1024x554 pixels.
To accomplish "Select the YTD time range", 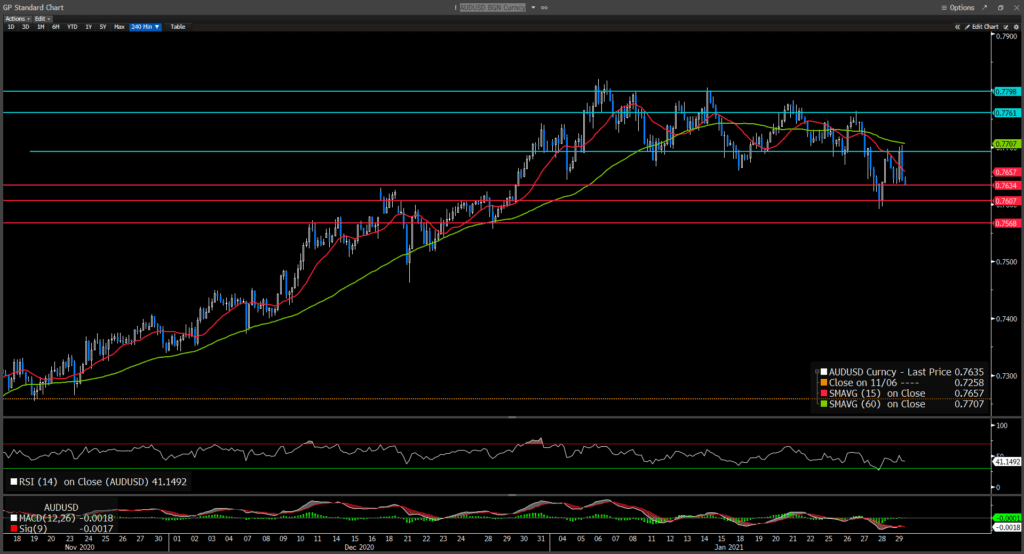I will (72, 27).
